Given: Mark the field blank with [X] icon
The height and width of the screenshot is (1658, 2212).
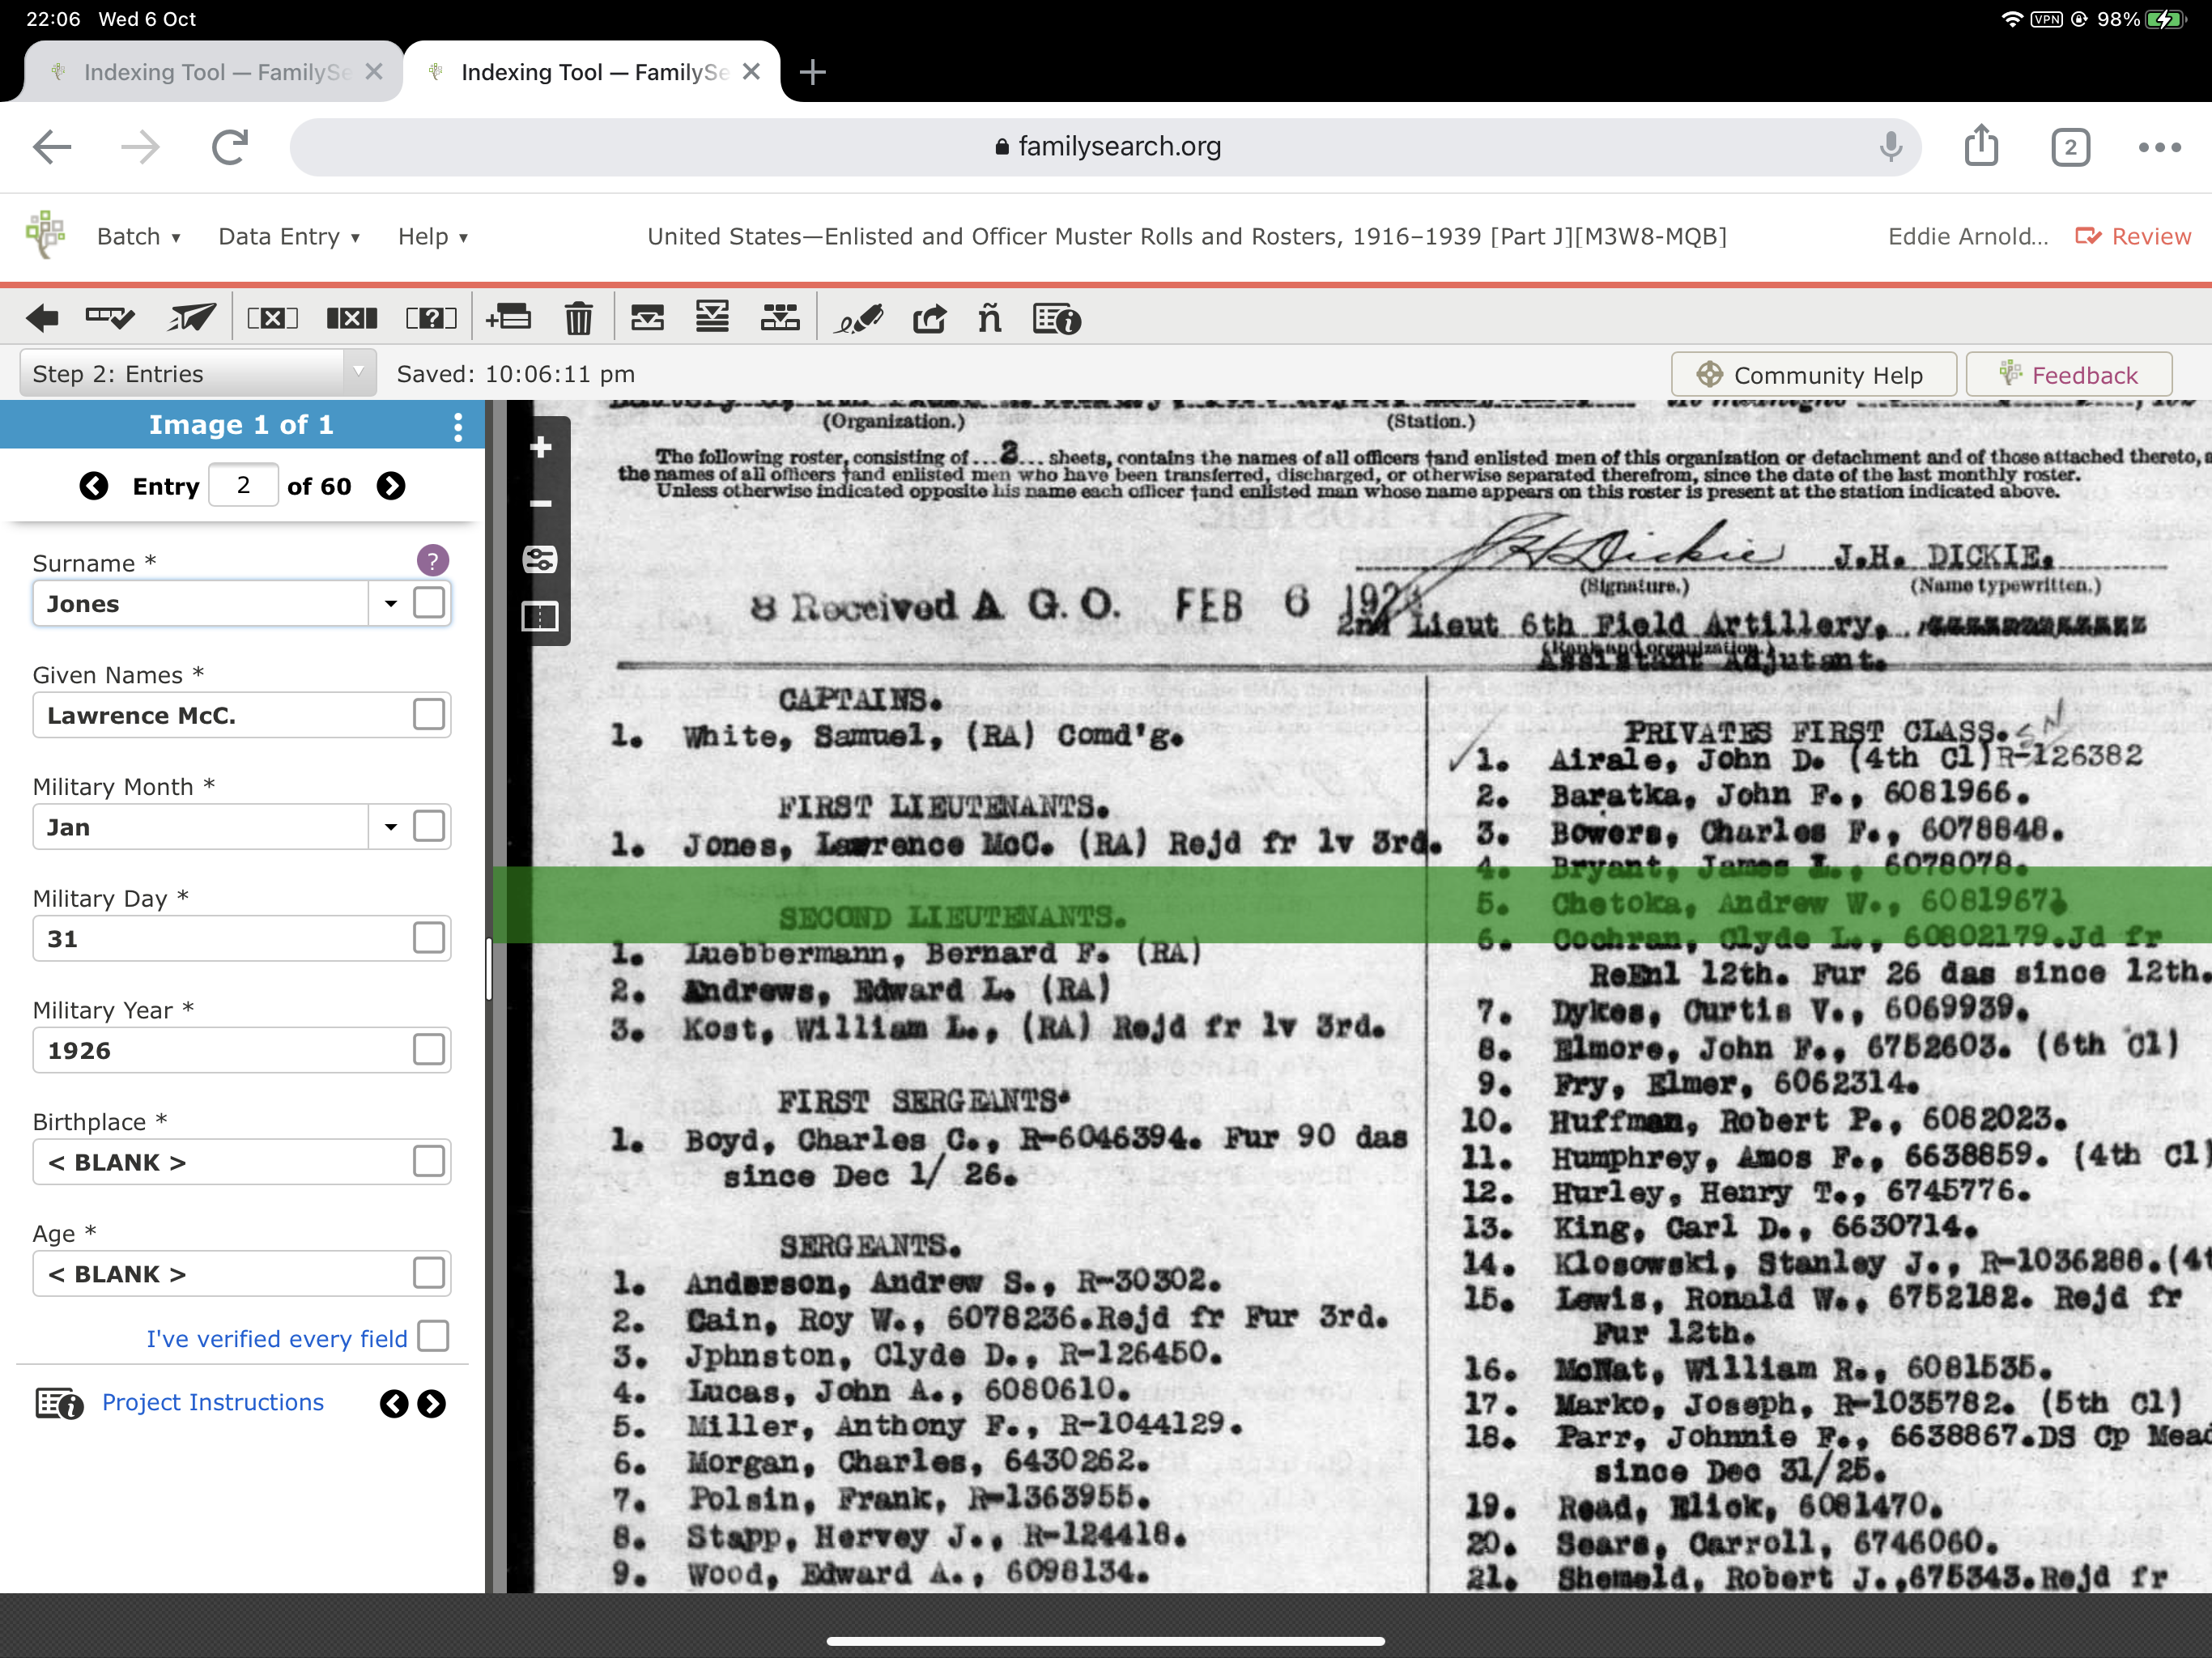Looking at the screenshot, I should click(x=272, y=318).
